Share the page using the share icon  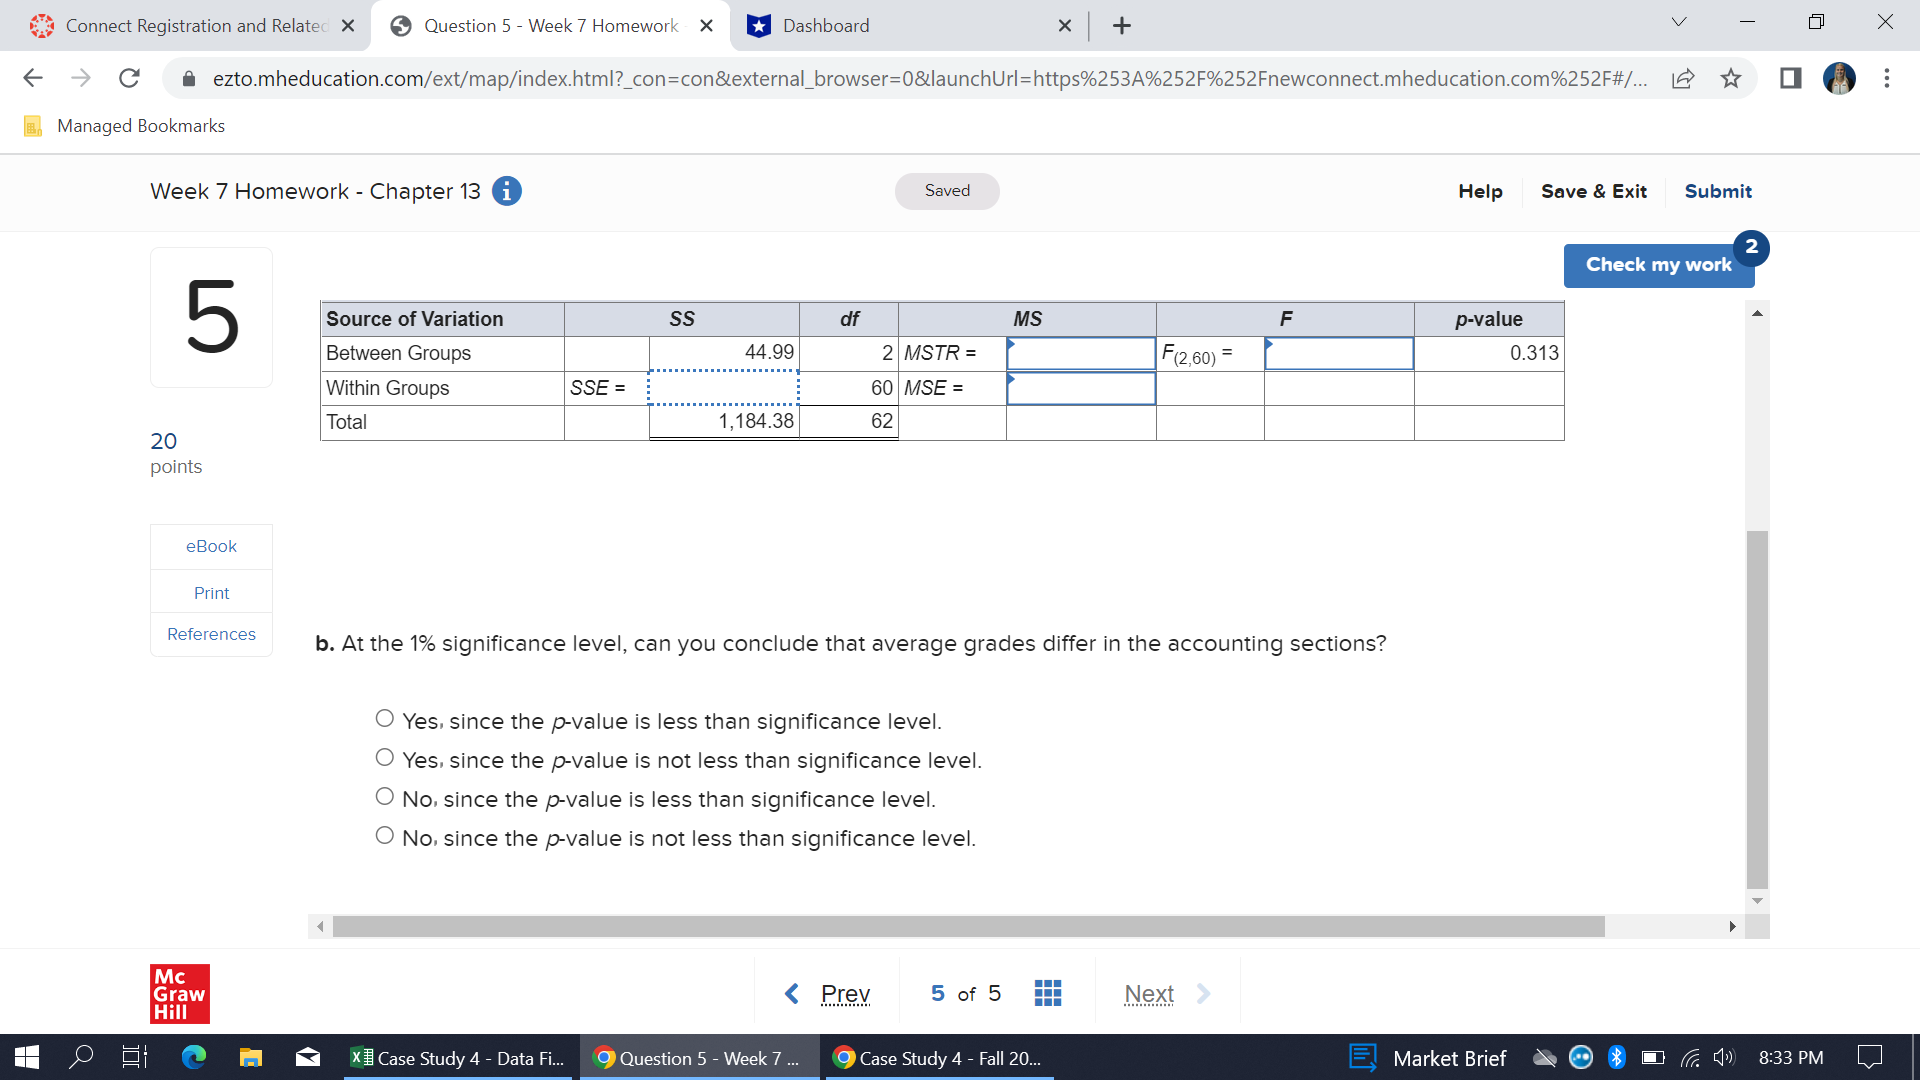click(x=1684, y=78)
